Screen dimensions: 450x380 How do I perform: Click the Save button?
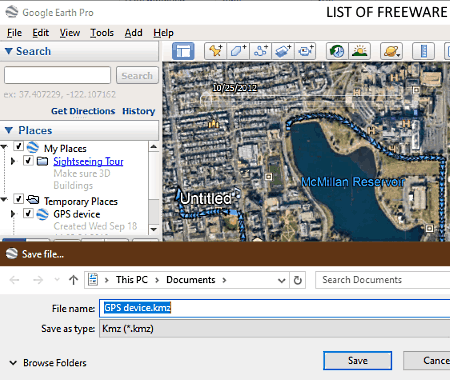tap(357, 360)
